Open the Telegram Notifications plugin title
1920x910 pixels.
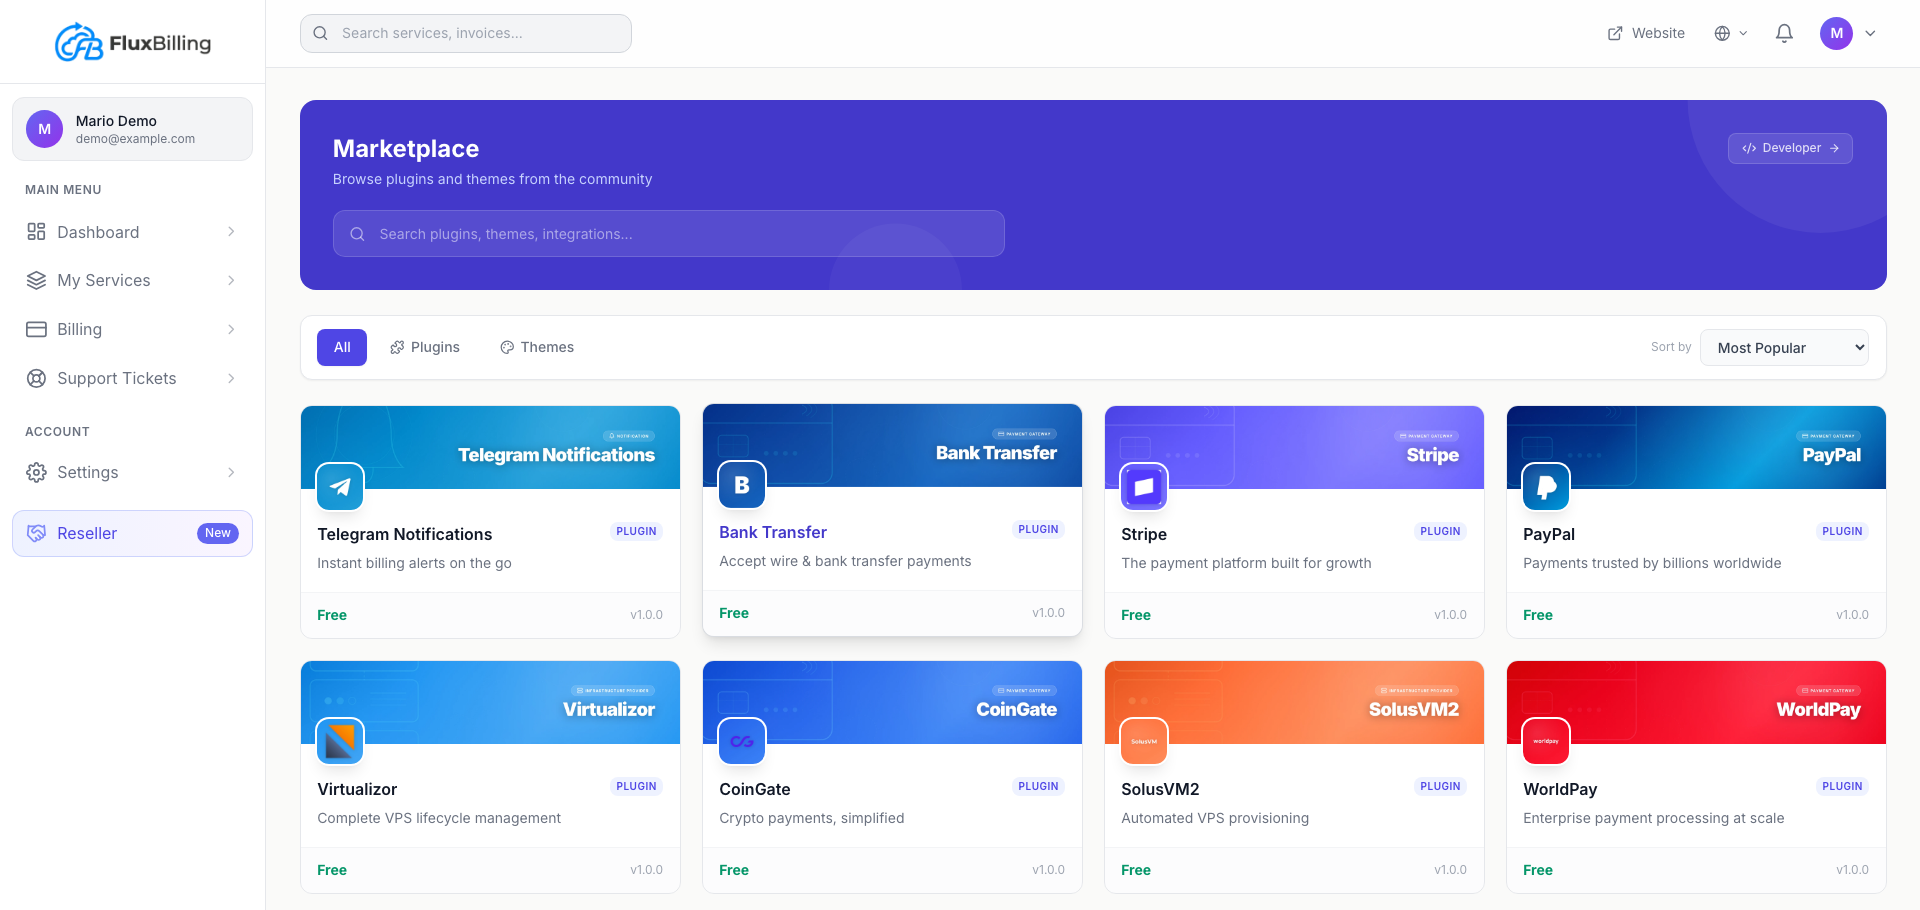pos(405,534)
